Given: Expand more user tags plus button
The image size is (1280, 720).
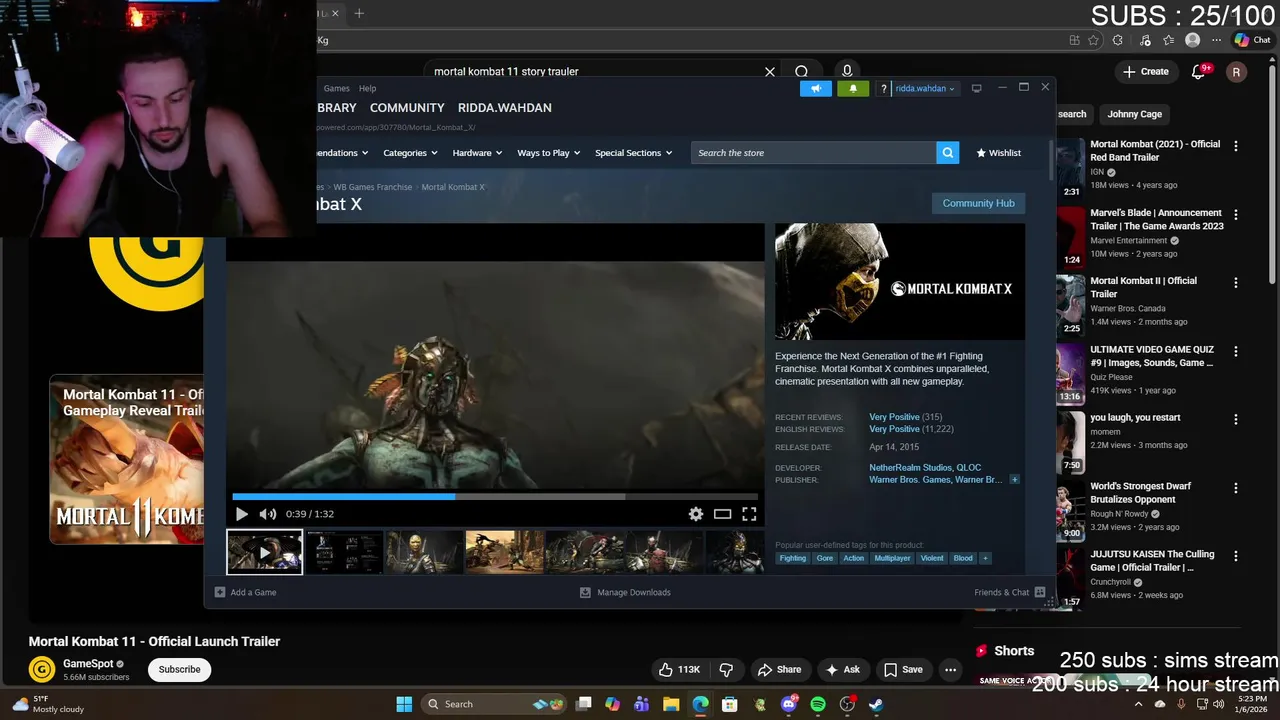Looking at the screenshot, I should [x=985, y=558].
